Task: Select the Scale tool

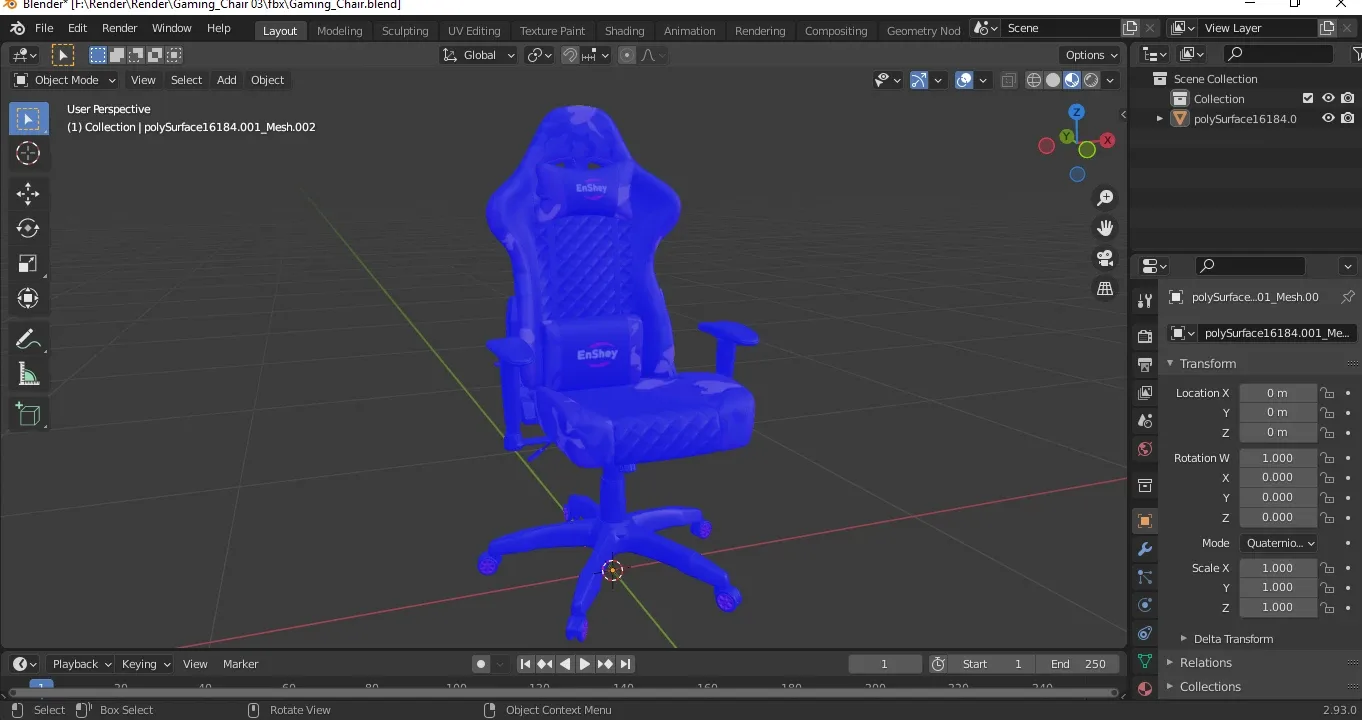Action: (x=28, y=264)
